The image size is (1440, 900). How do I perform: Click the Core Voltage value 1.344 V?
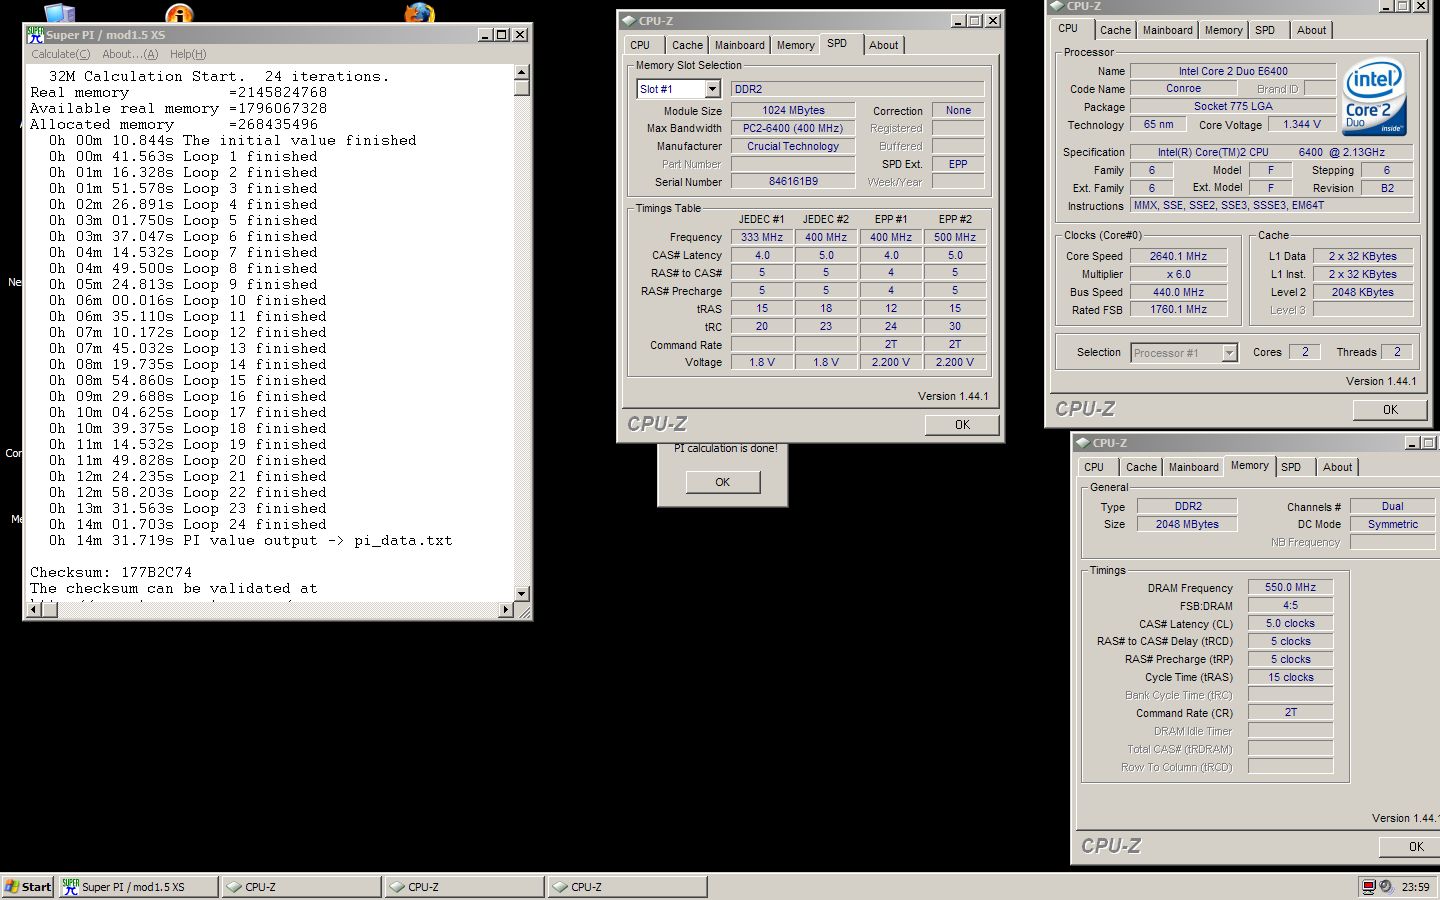[x=1301, y=124]
